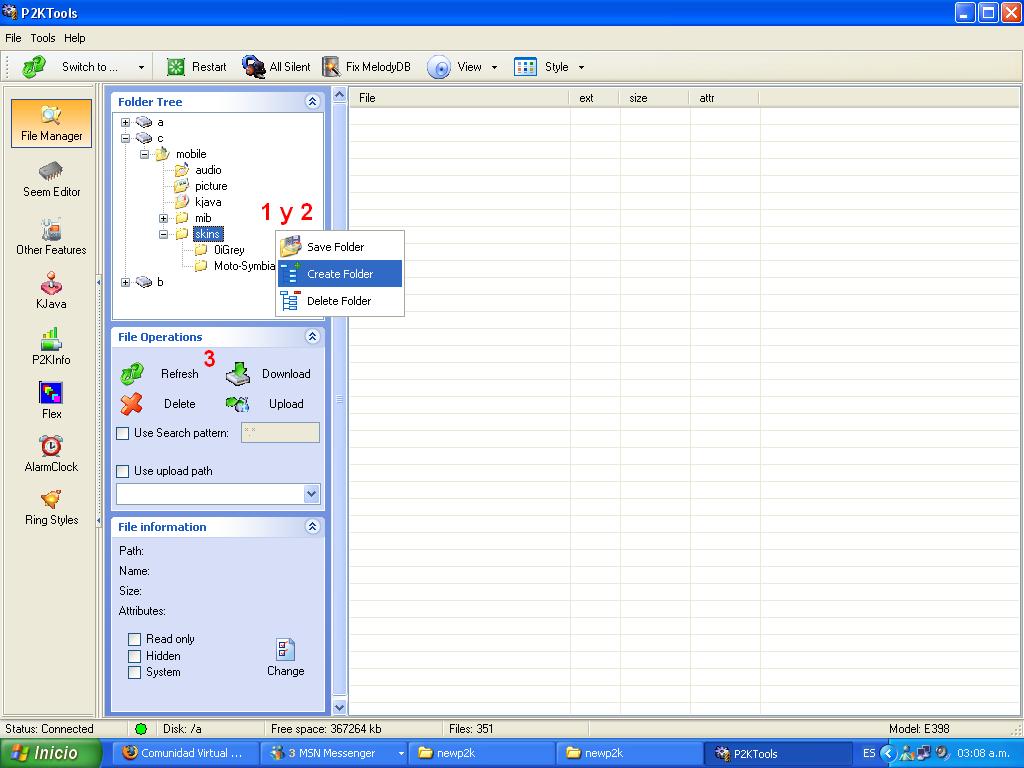This screenshot has width=1024, height=768.
Task: Collapse drive c in the folder tree
Action: click(125, 138)
